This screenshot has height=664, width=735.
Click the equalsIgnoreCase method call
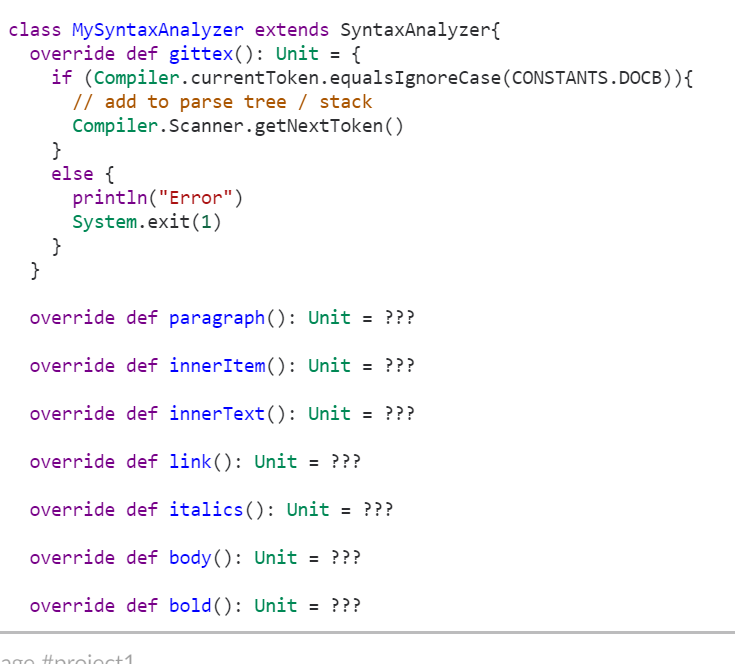(x=415, y=78)
